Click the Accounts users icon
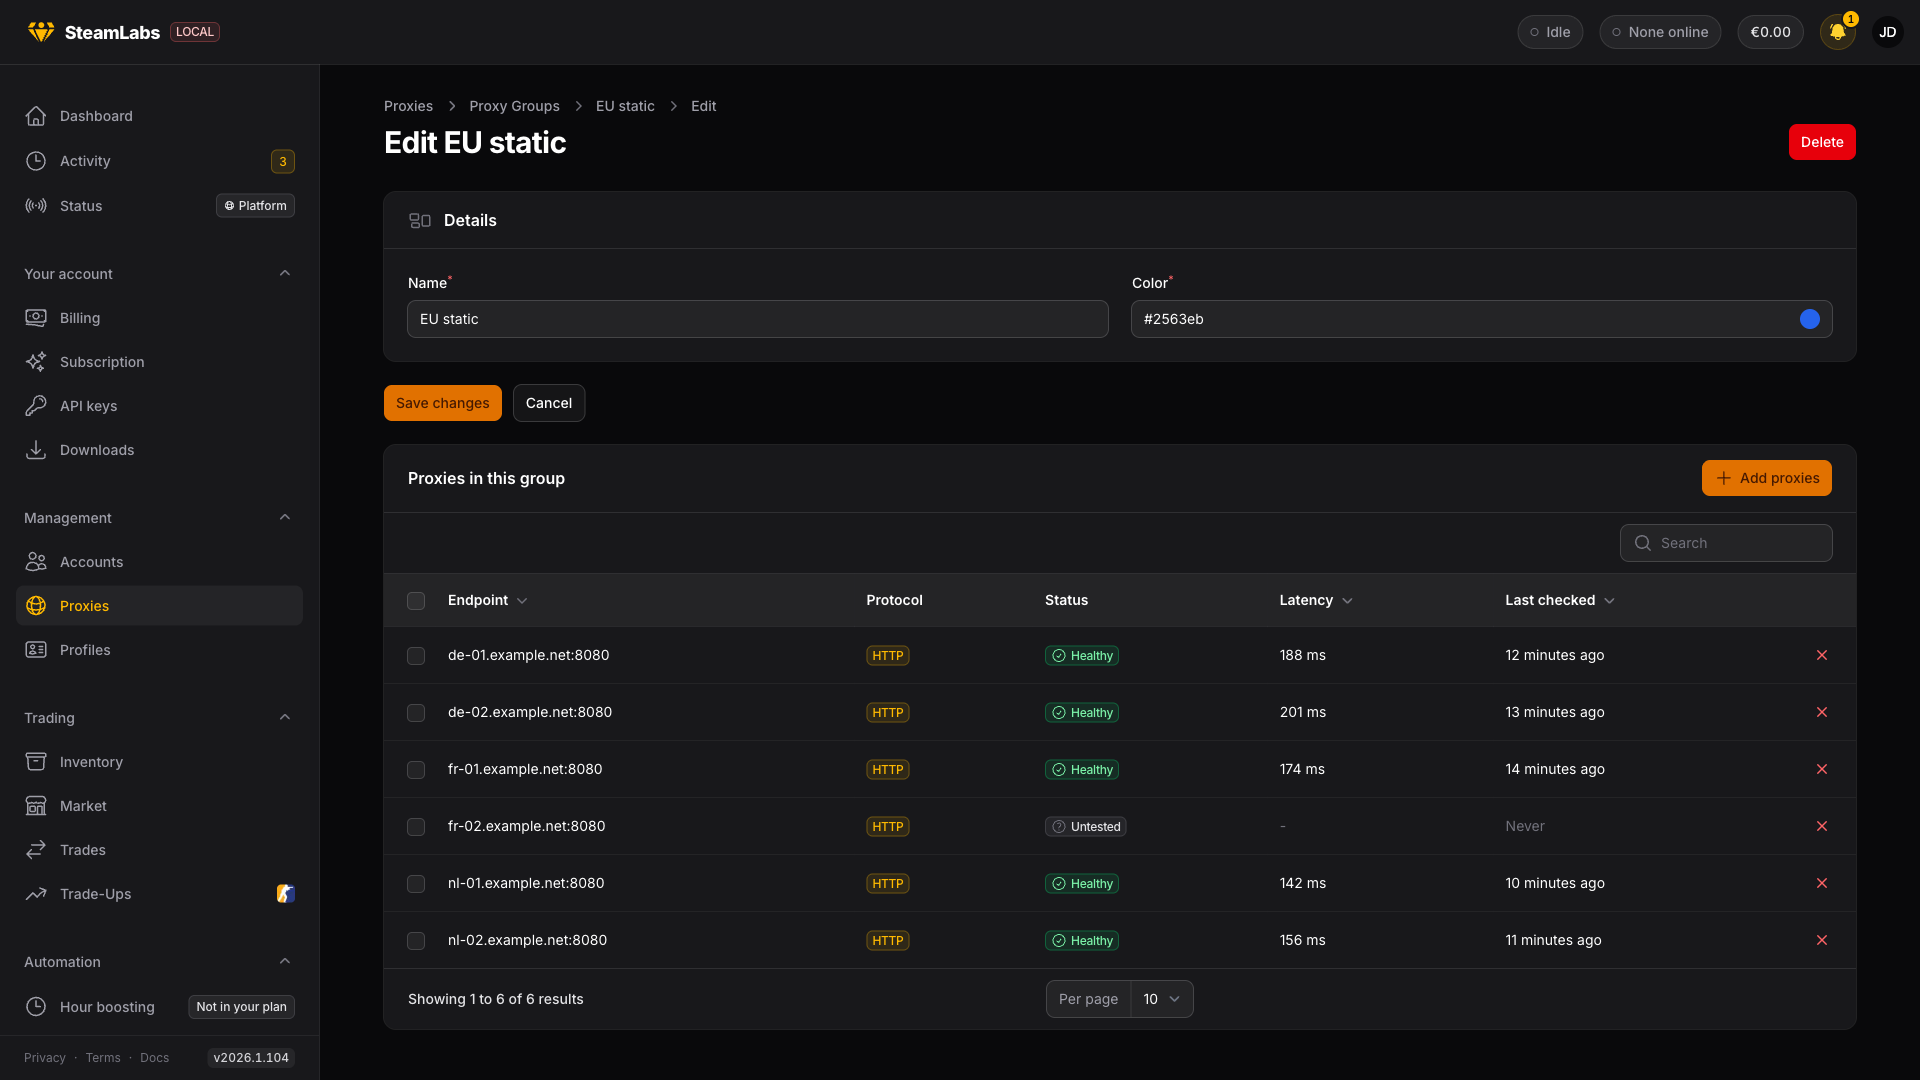The image size is (1920, 1080). (x=36, y=562)
